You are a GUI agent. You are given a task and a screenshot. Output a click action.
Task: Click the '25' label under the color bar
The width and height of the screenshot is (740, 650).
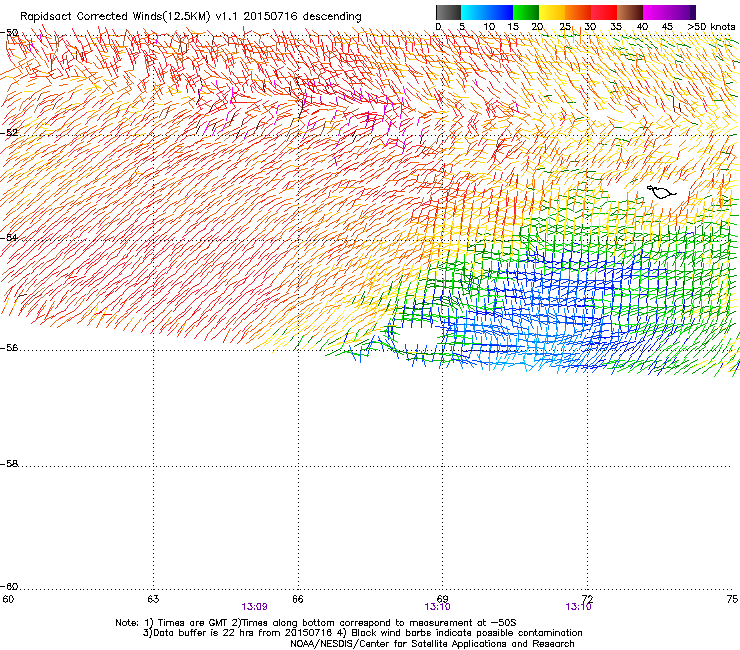coord(565,26)
